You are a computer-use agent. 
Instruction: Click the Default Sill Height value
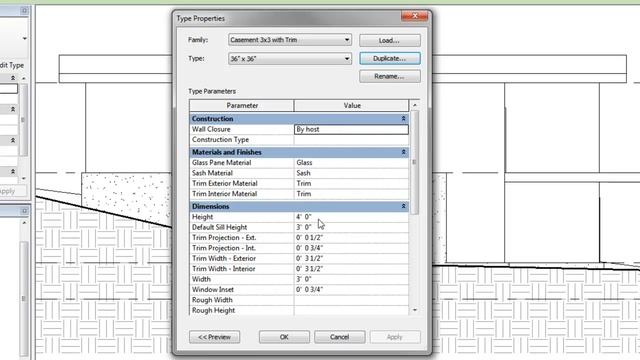(351, 227)
